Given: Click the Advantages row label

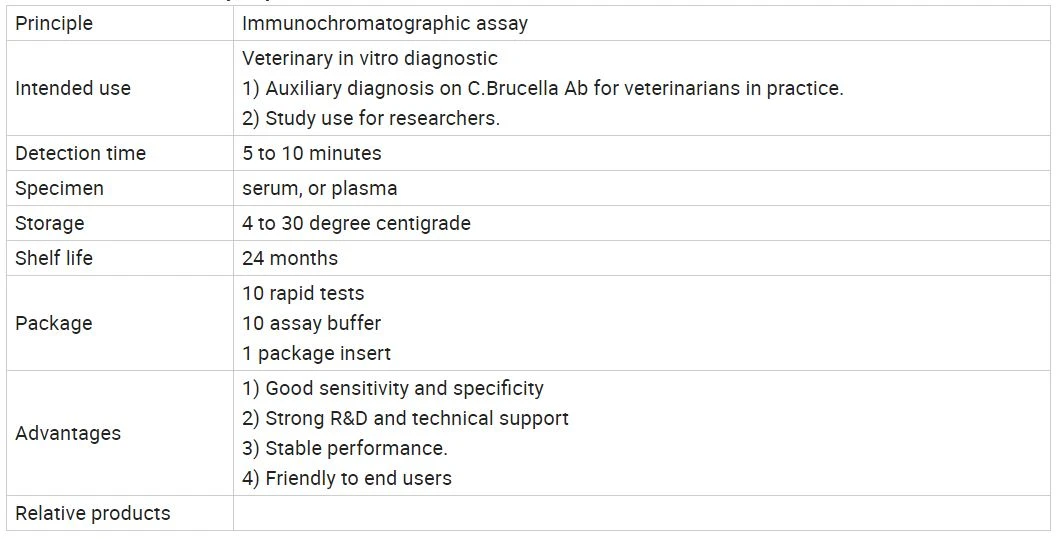Looking at the screenshot, I should tap(68, 433).
